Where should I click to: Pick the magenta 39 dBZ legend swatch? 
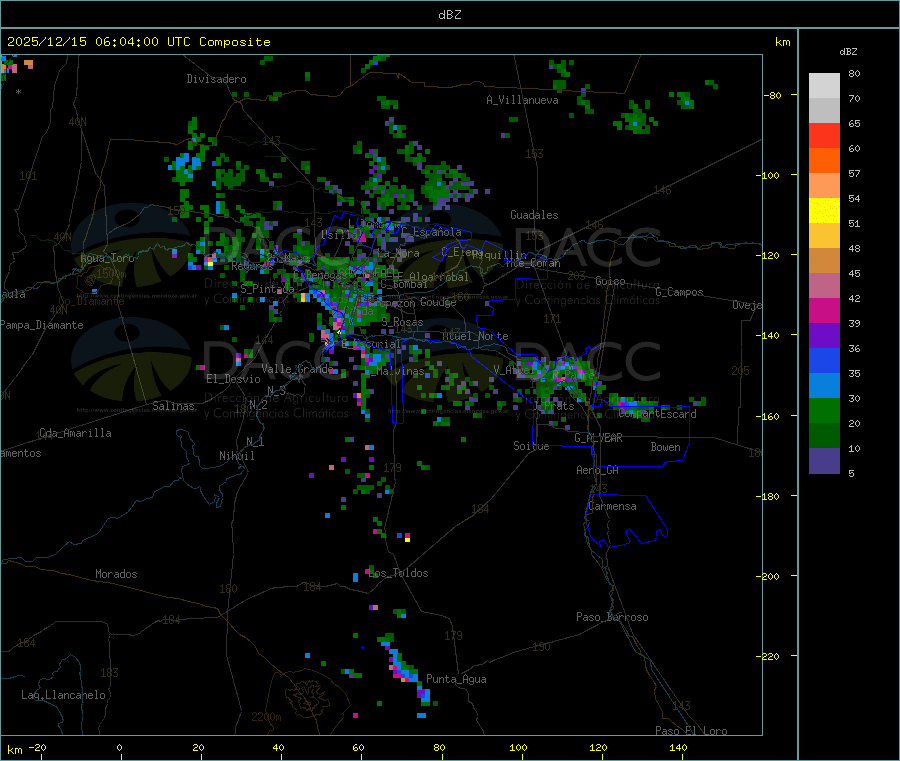pyautogui.click(x=824, y=310)
